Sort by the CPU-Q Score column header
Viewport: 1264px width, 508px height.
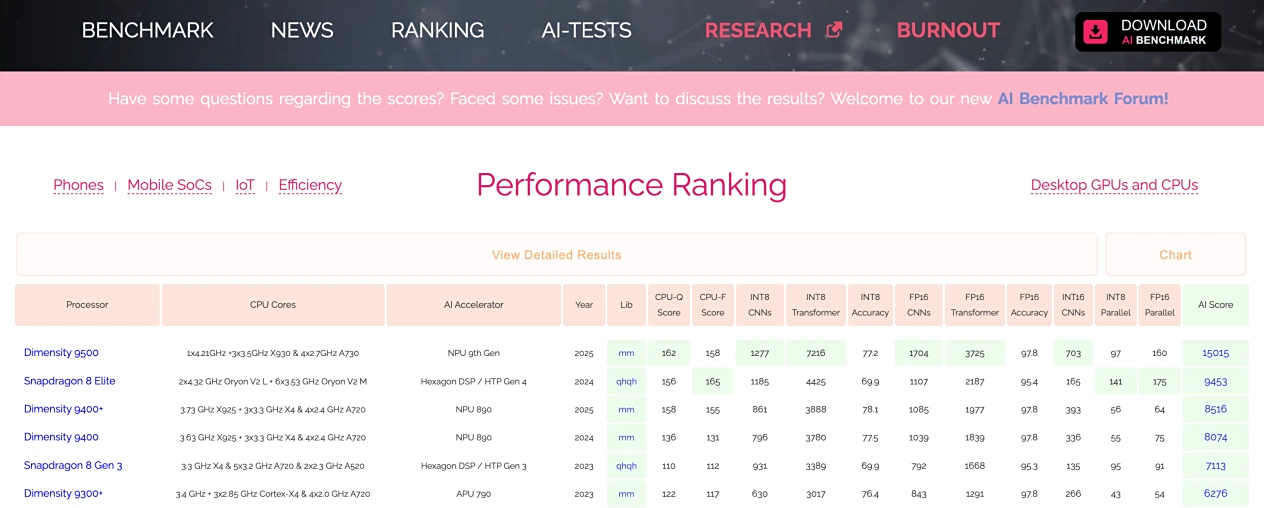(x=669, y=305)
